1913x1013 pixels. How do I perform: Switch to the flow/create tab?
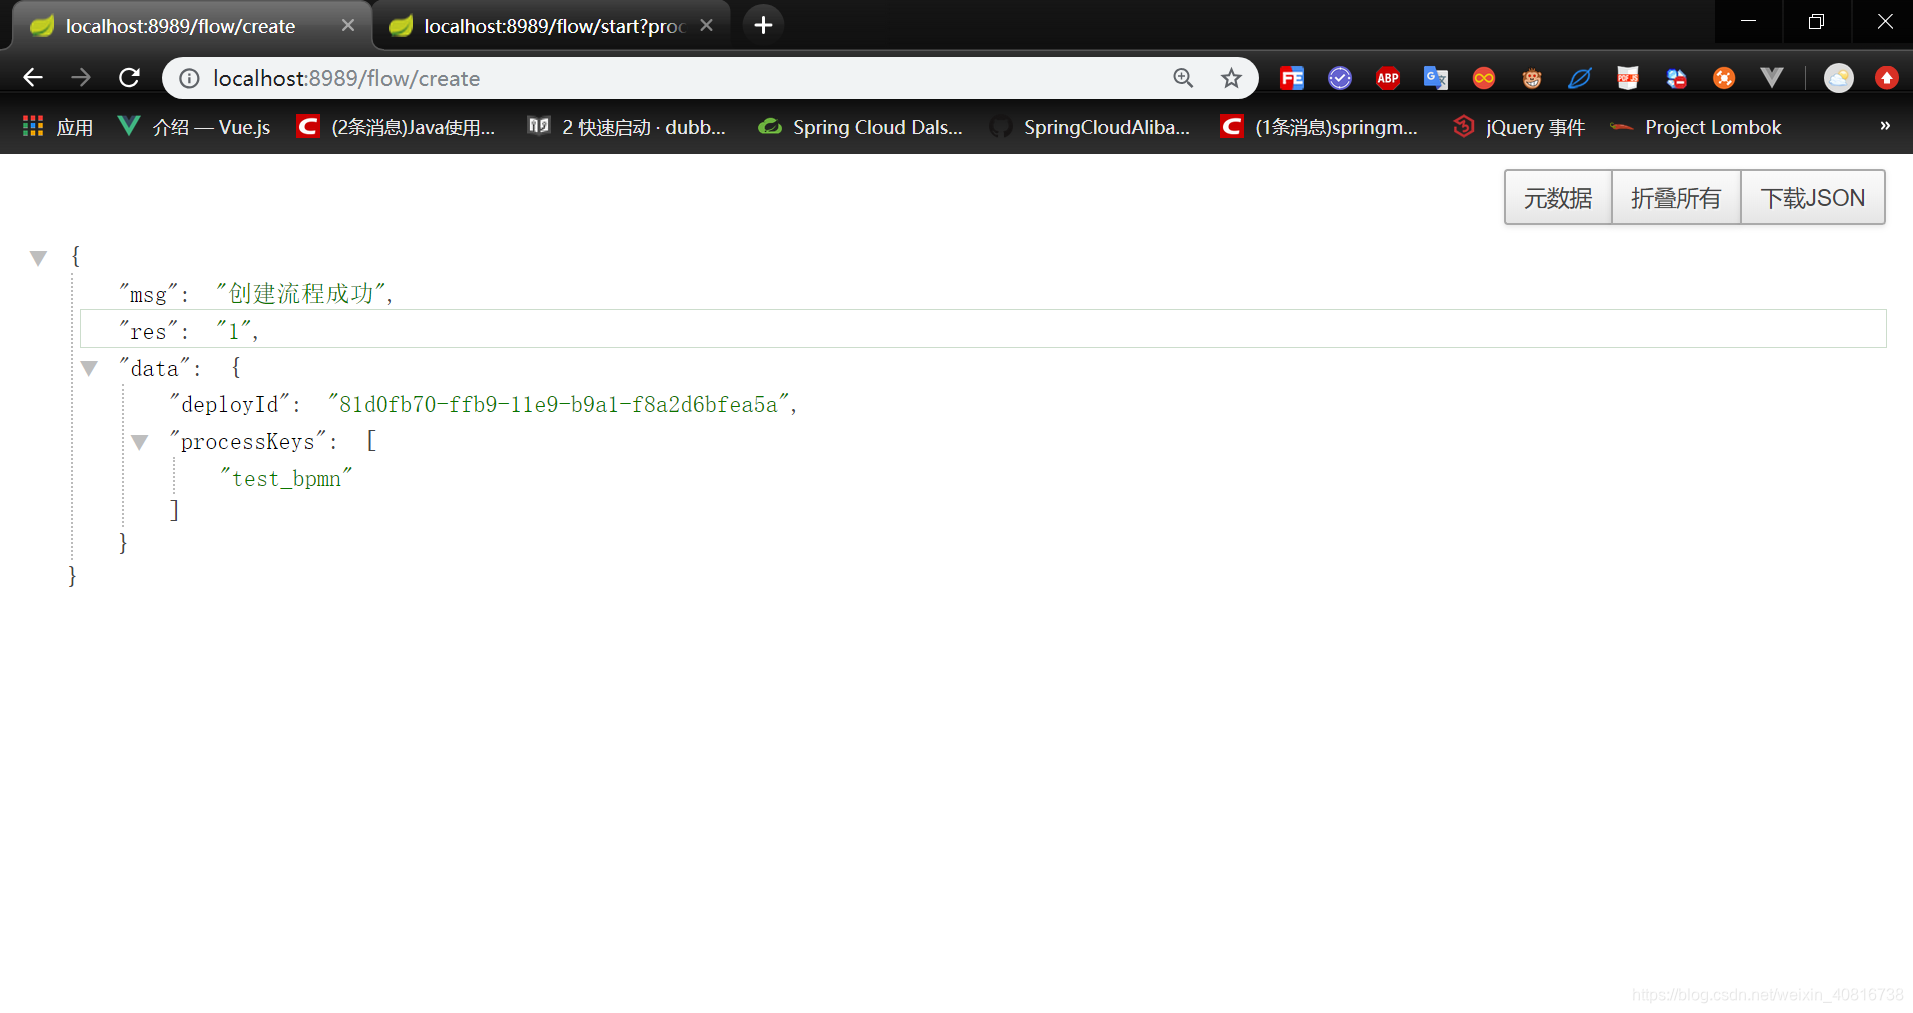[192, 26]
